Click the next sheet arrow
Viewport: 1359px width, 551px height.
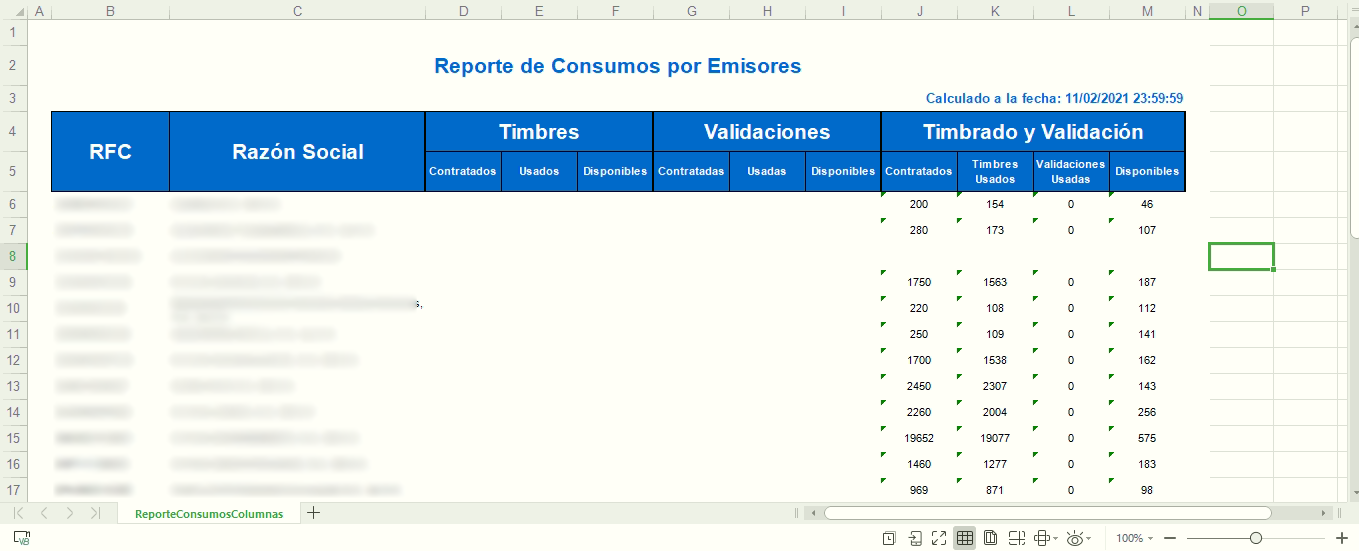click(69, 513)
